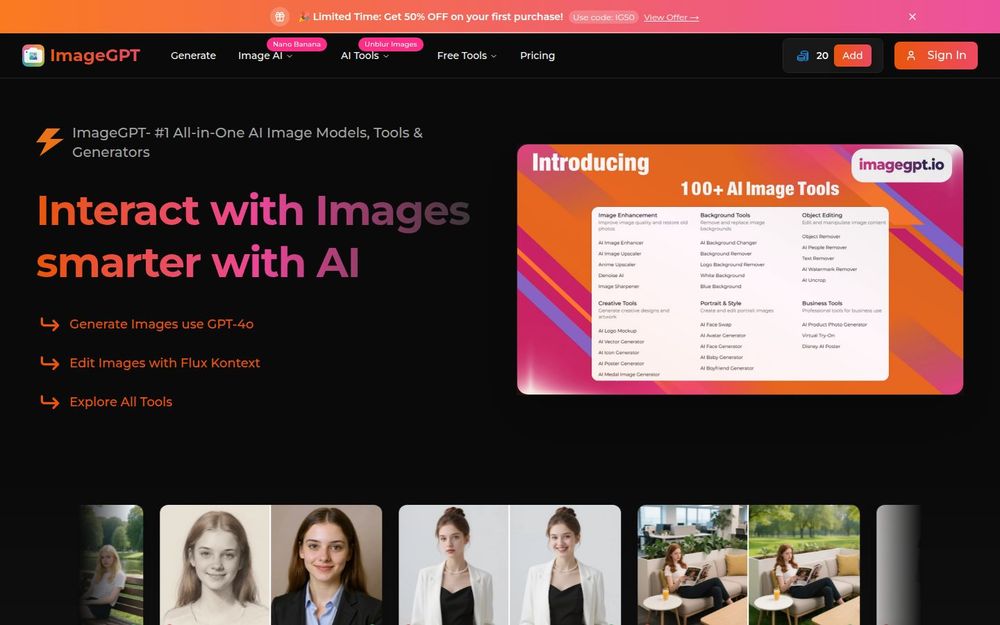This screenshot has width=1000, height=625.
Task: Click the arrow icon beside Explore All Tools
Action: tap(49, 401)
